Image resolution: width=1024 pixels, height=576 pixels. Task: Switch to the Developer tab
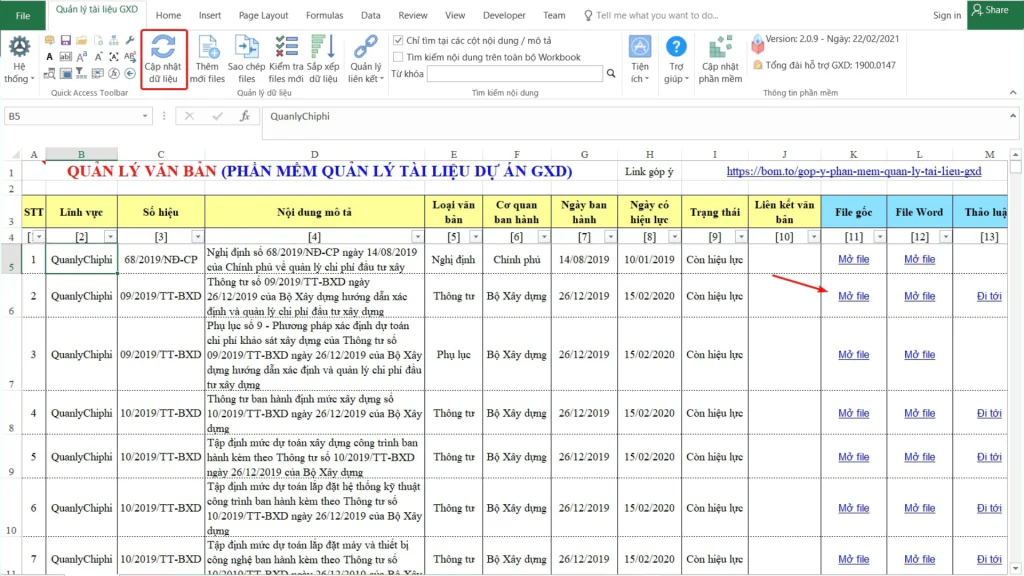(504, 15)
